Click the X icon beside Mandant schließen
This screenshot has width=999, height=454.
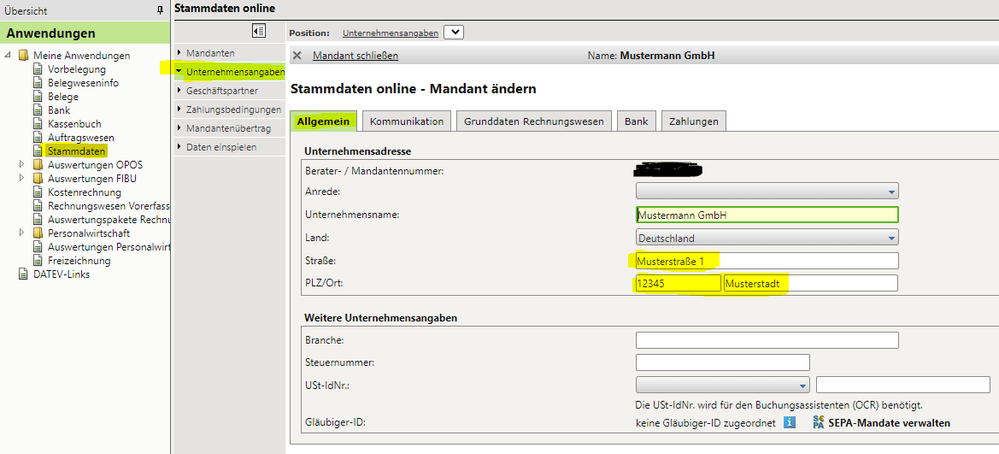297,55
